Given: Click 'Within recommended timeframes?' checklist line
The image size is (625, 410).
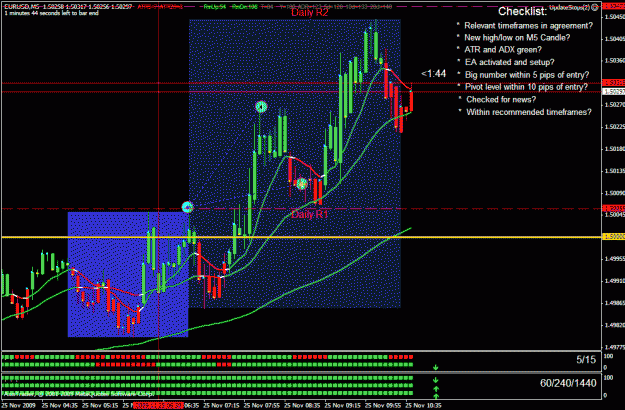Looking at the screenshot, I should (529, 112).
